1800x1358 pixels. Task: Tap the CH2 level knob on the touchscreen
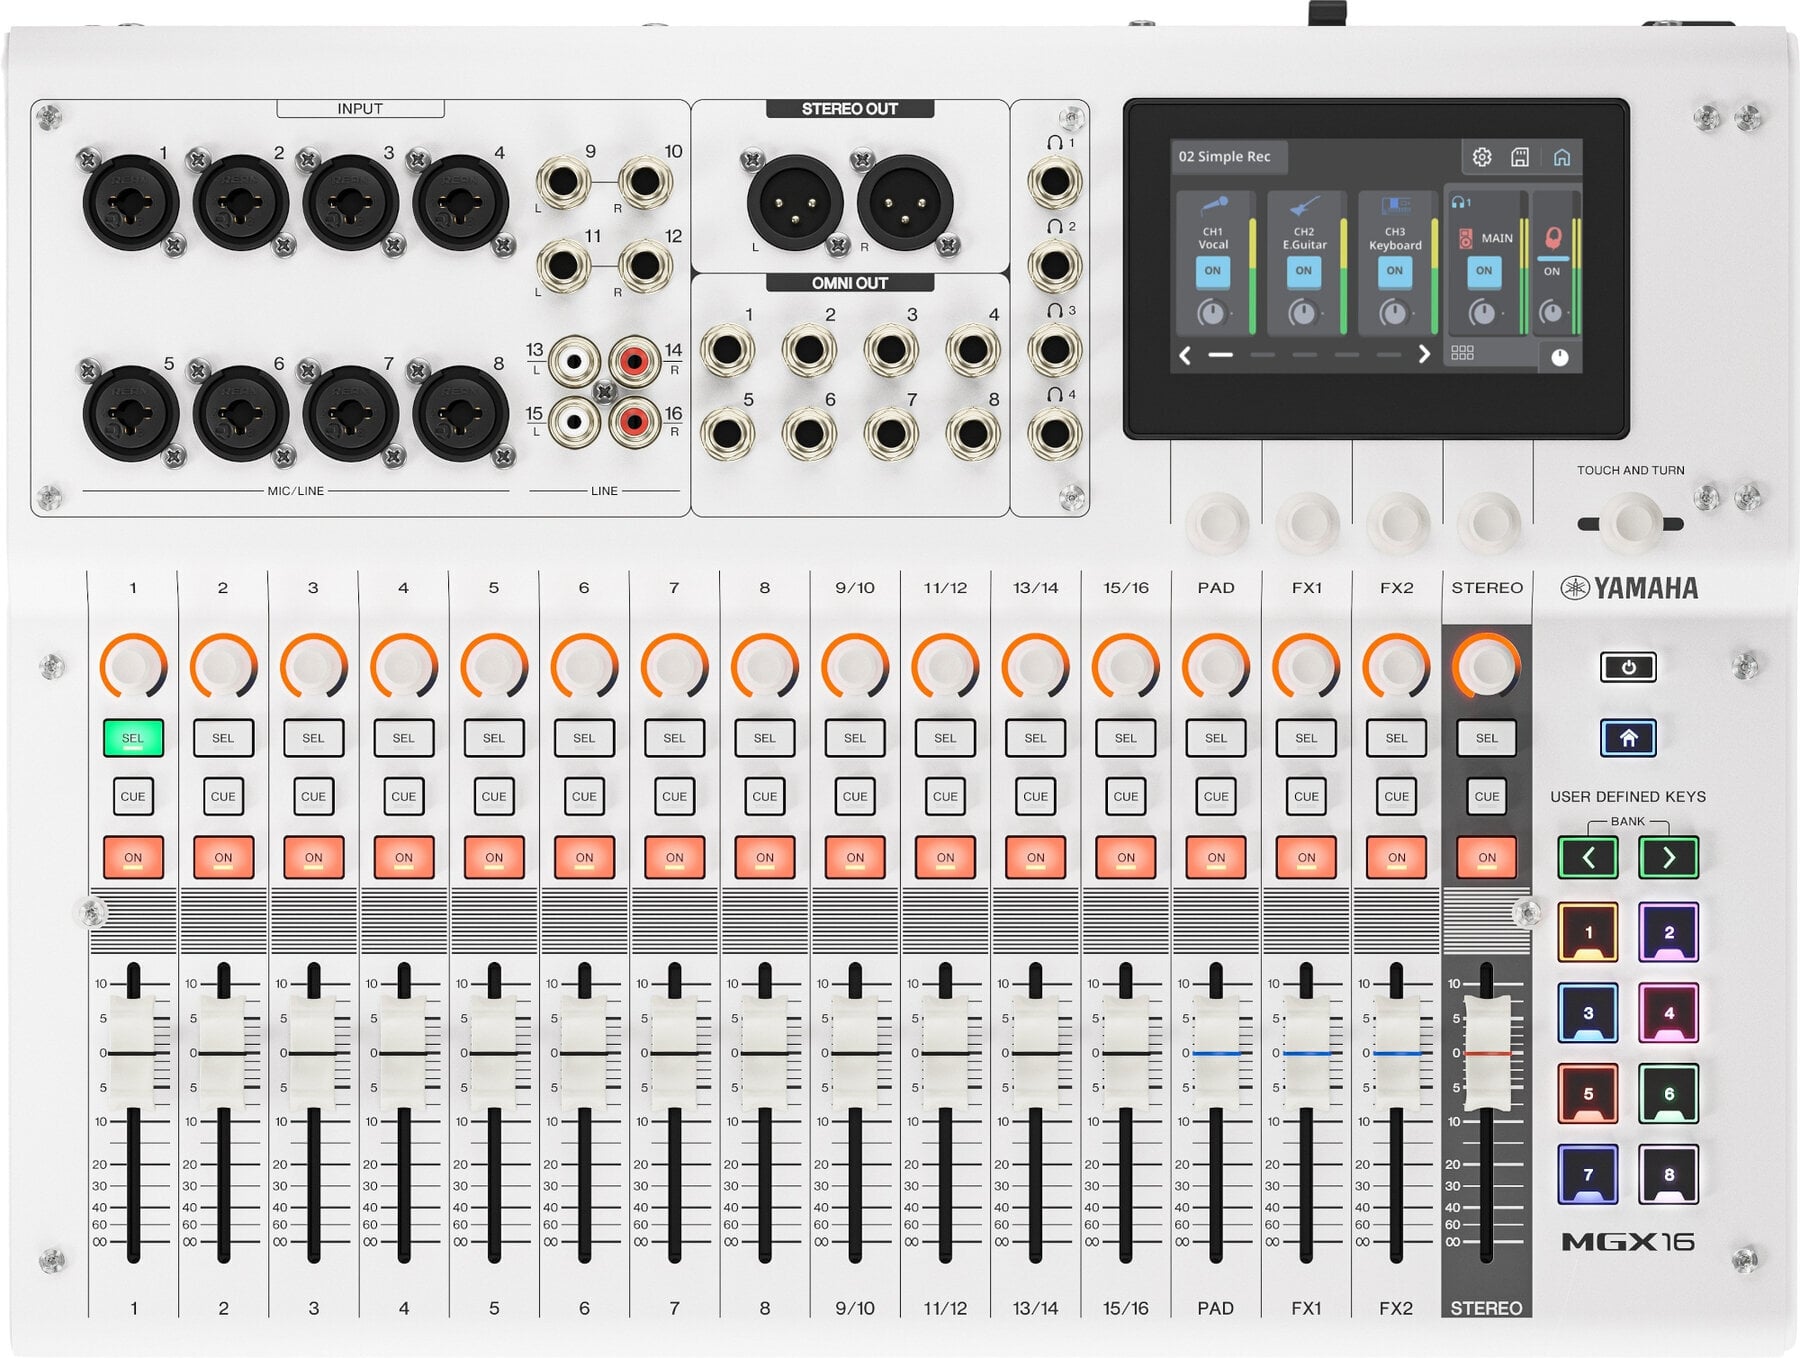click(1305, 313)
